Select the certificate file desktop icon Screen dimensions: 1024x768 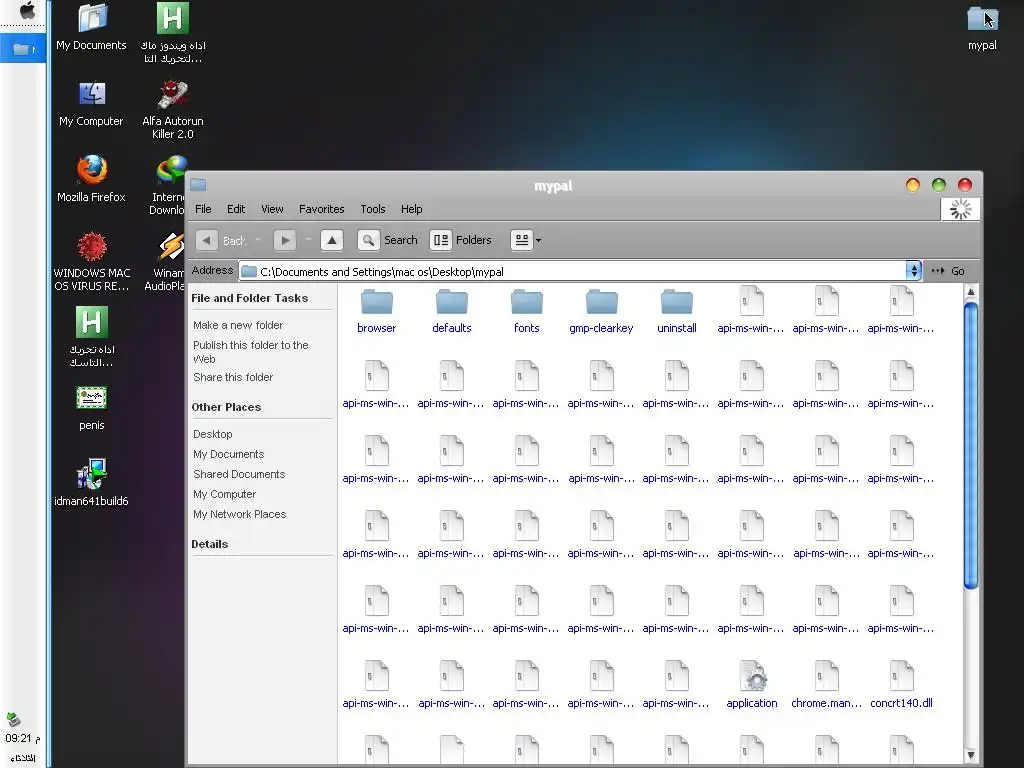[91, 408]
